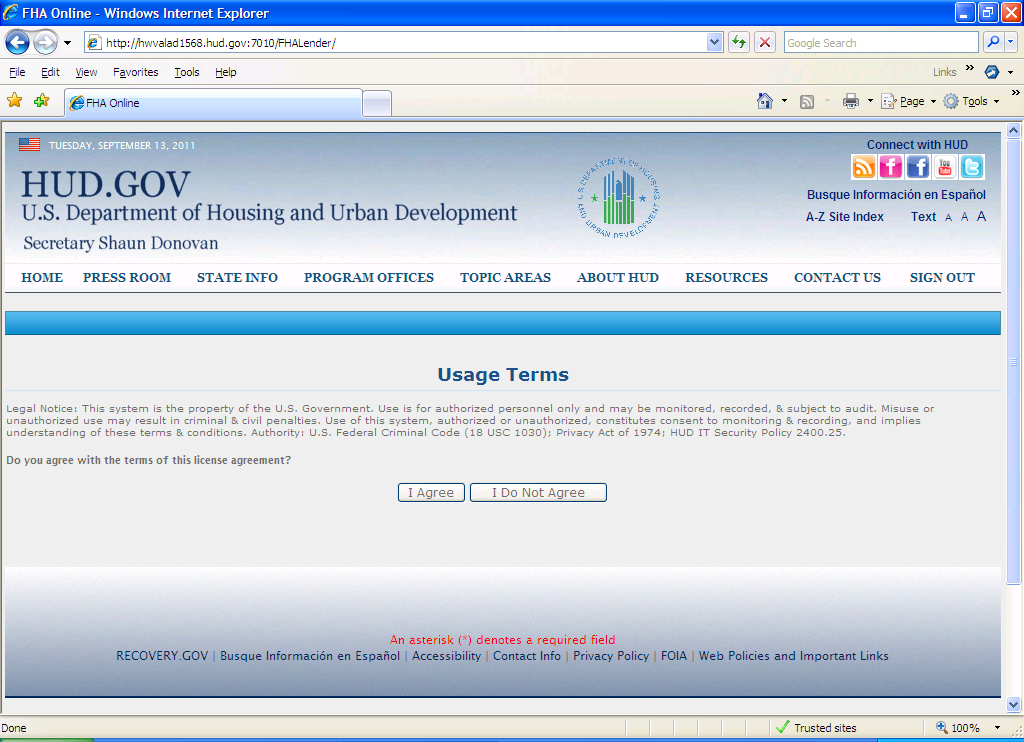The width and height of the screenshot is (1024, 742).
Task: Click SIGN OUT in navigation
Action: pos(942,278)
